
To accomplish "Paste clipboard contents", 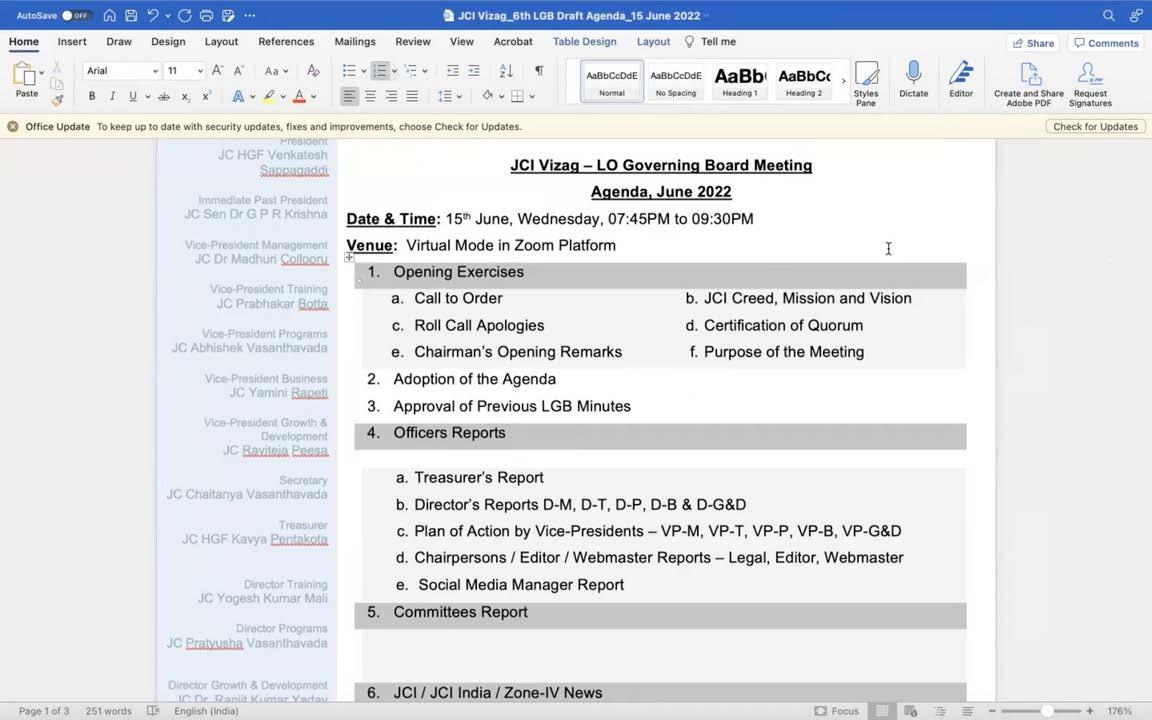I will click(26, 79).
